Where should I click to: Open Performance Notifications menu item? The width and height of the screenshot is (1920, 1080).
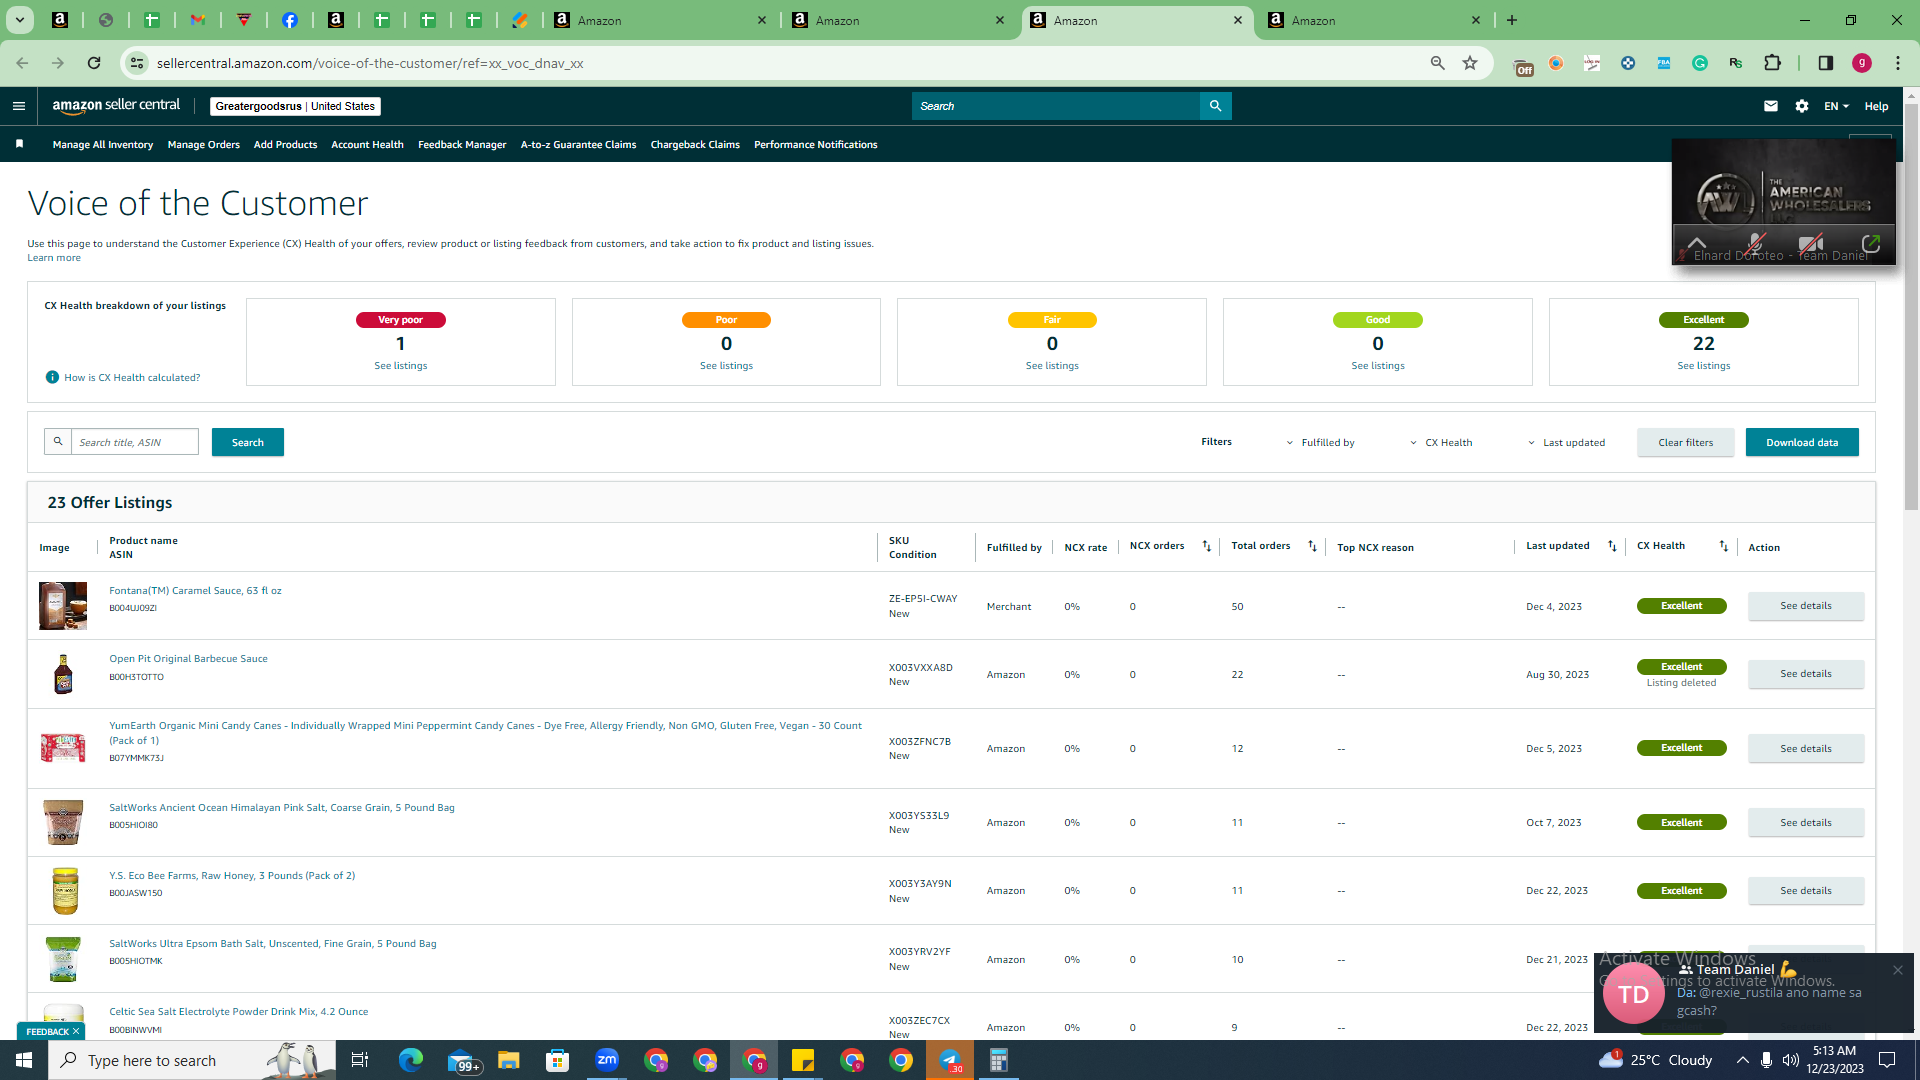[816, 145]
